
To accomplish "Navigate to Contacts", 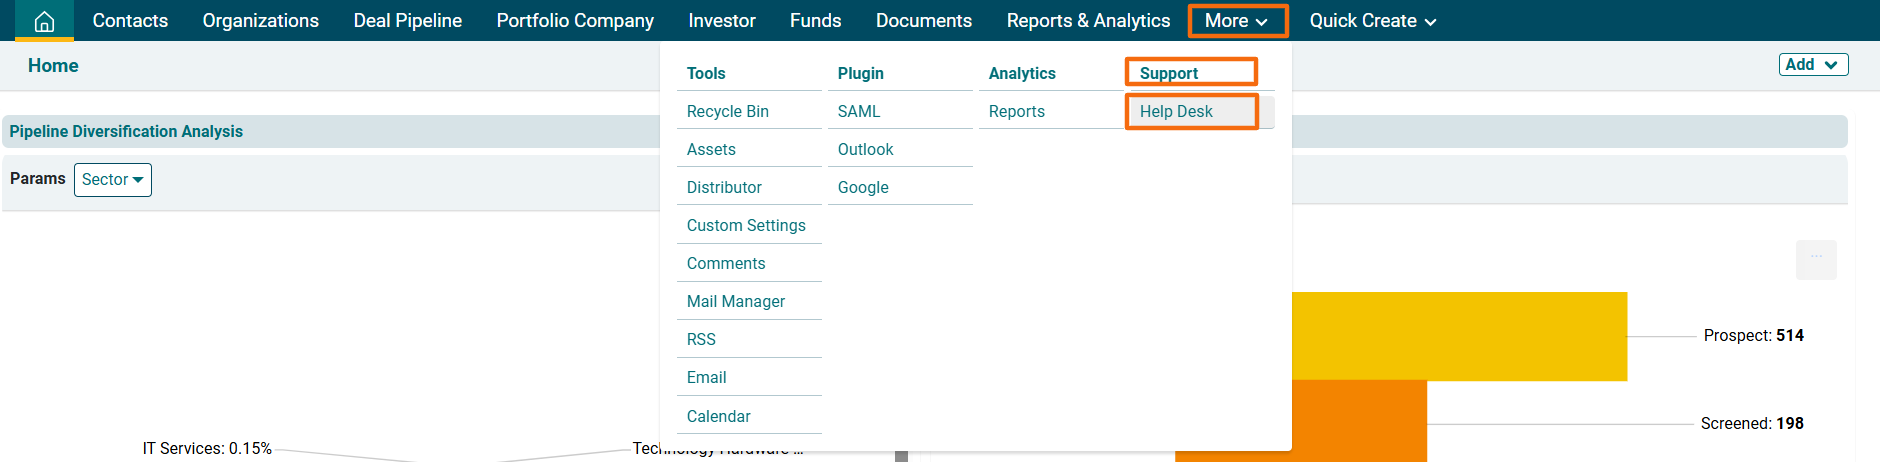I will point(130,21).
